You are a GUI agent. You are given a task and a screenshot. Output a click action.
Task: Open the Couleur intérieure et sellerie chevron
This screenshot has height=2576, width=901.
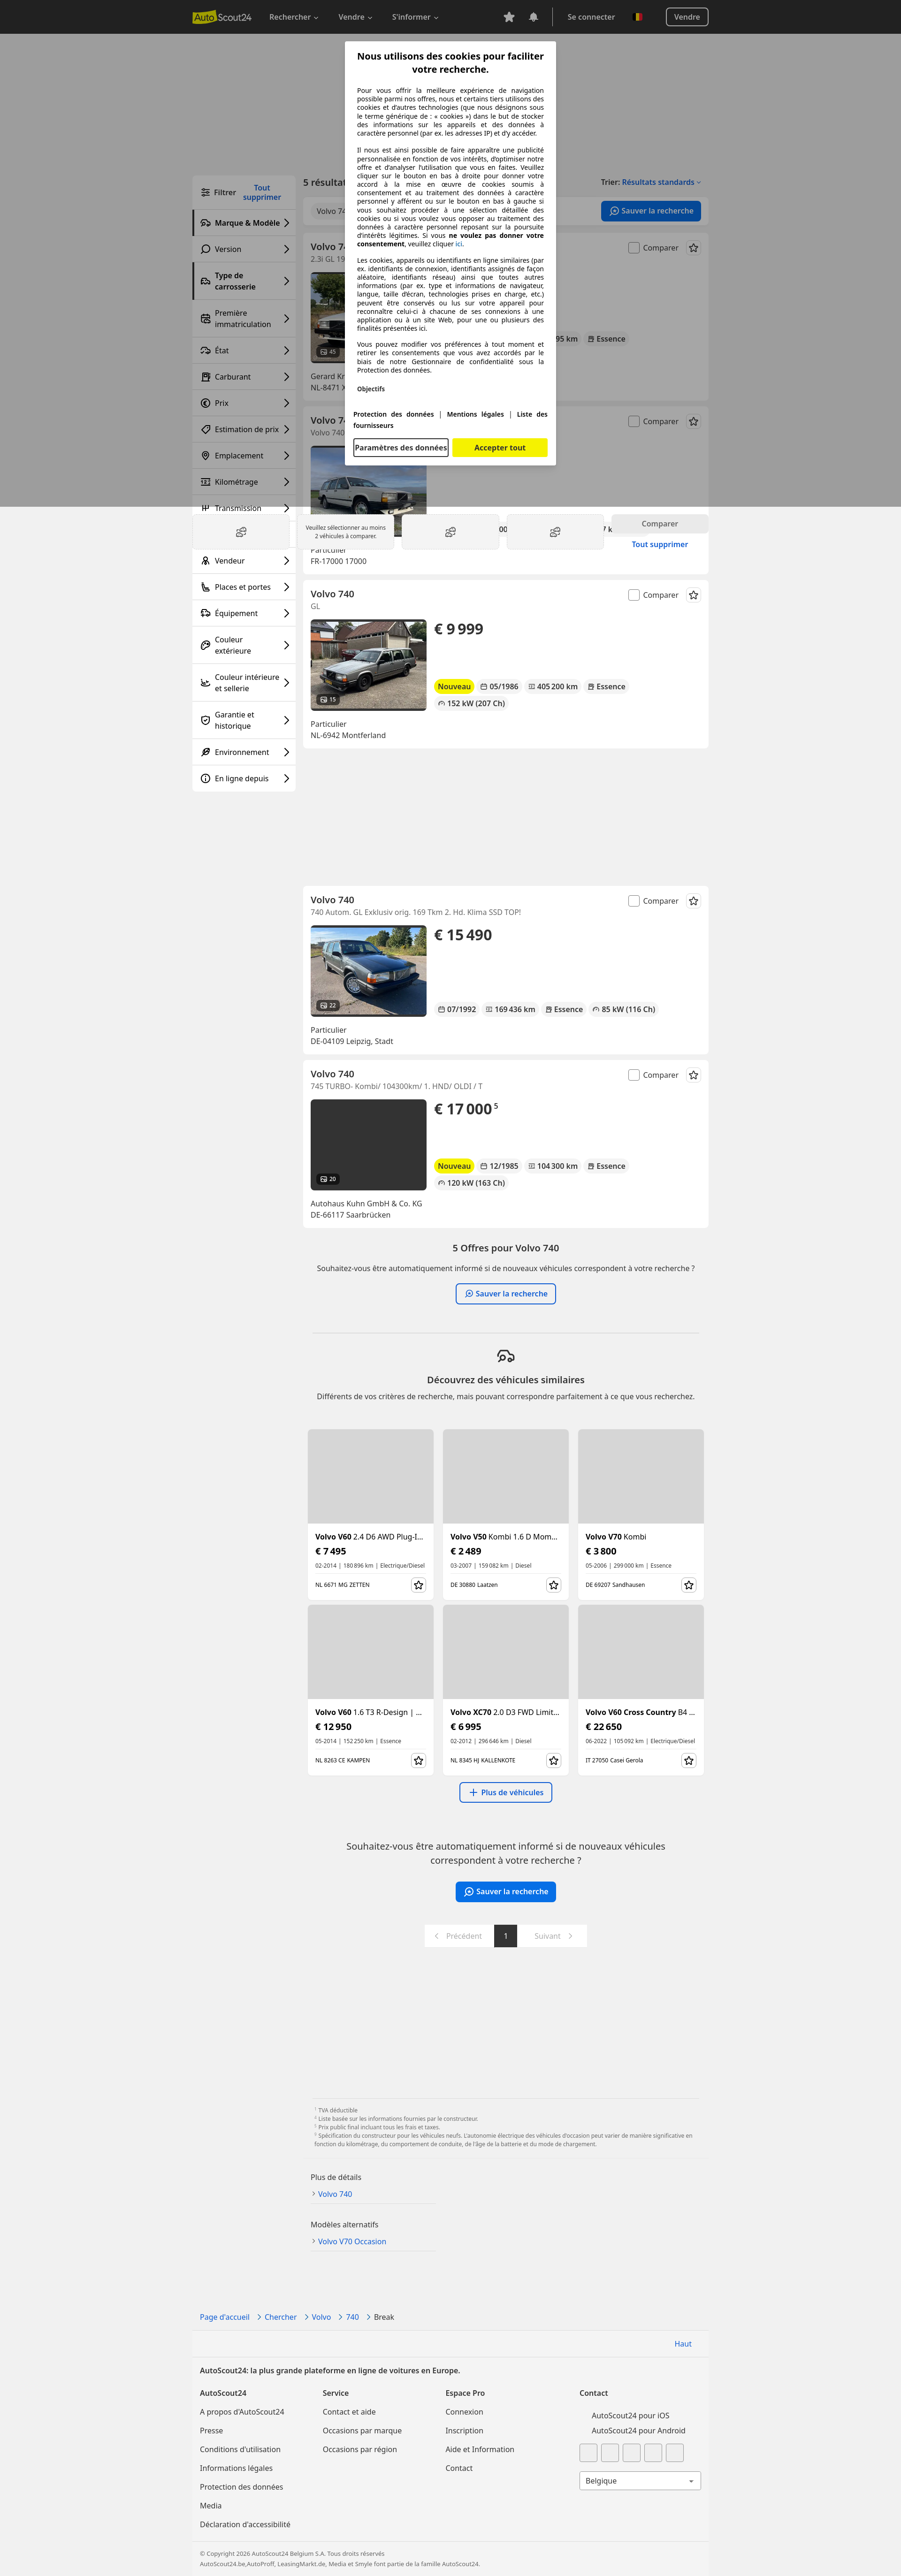pos(286,683)
